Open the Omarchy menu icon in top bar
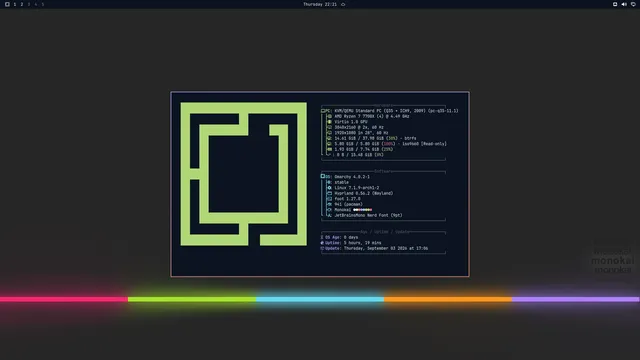The height and width of the screenshot is (360, 640). click(x=7, y=4)
